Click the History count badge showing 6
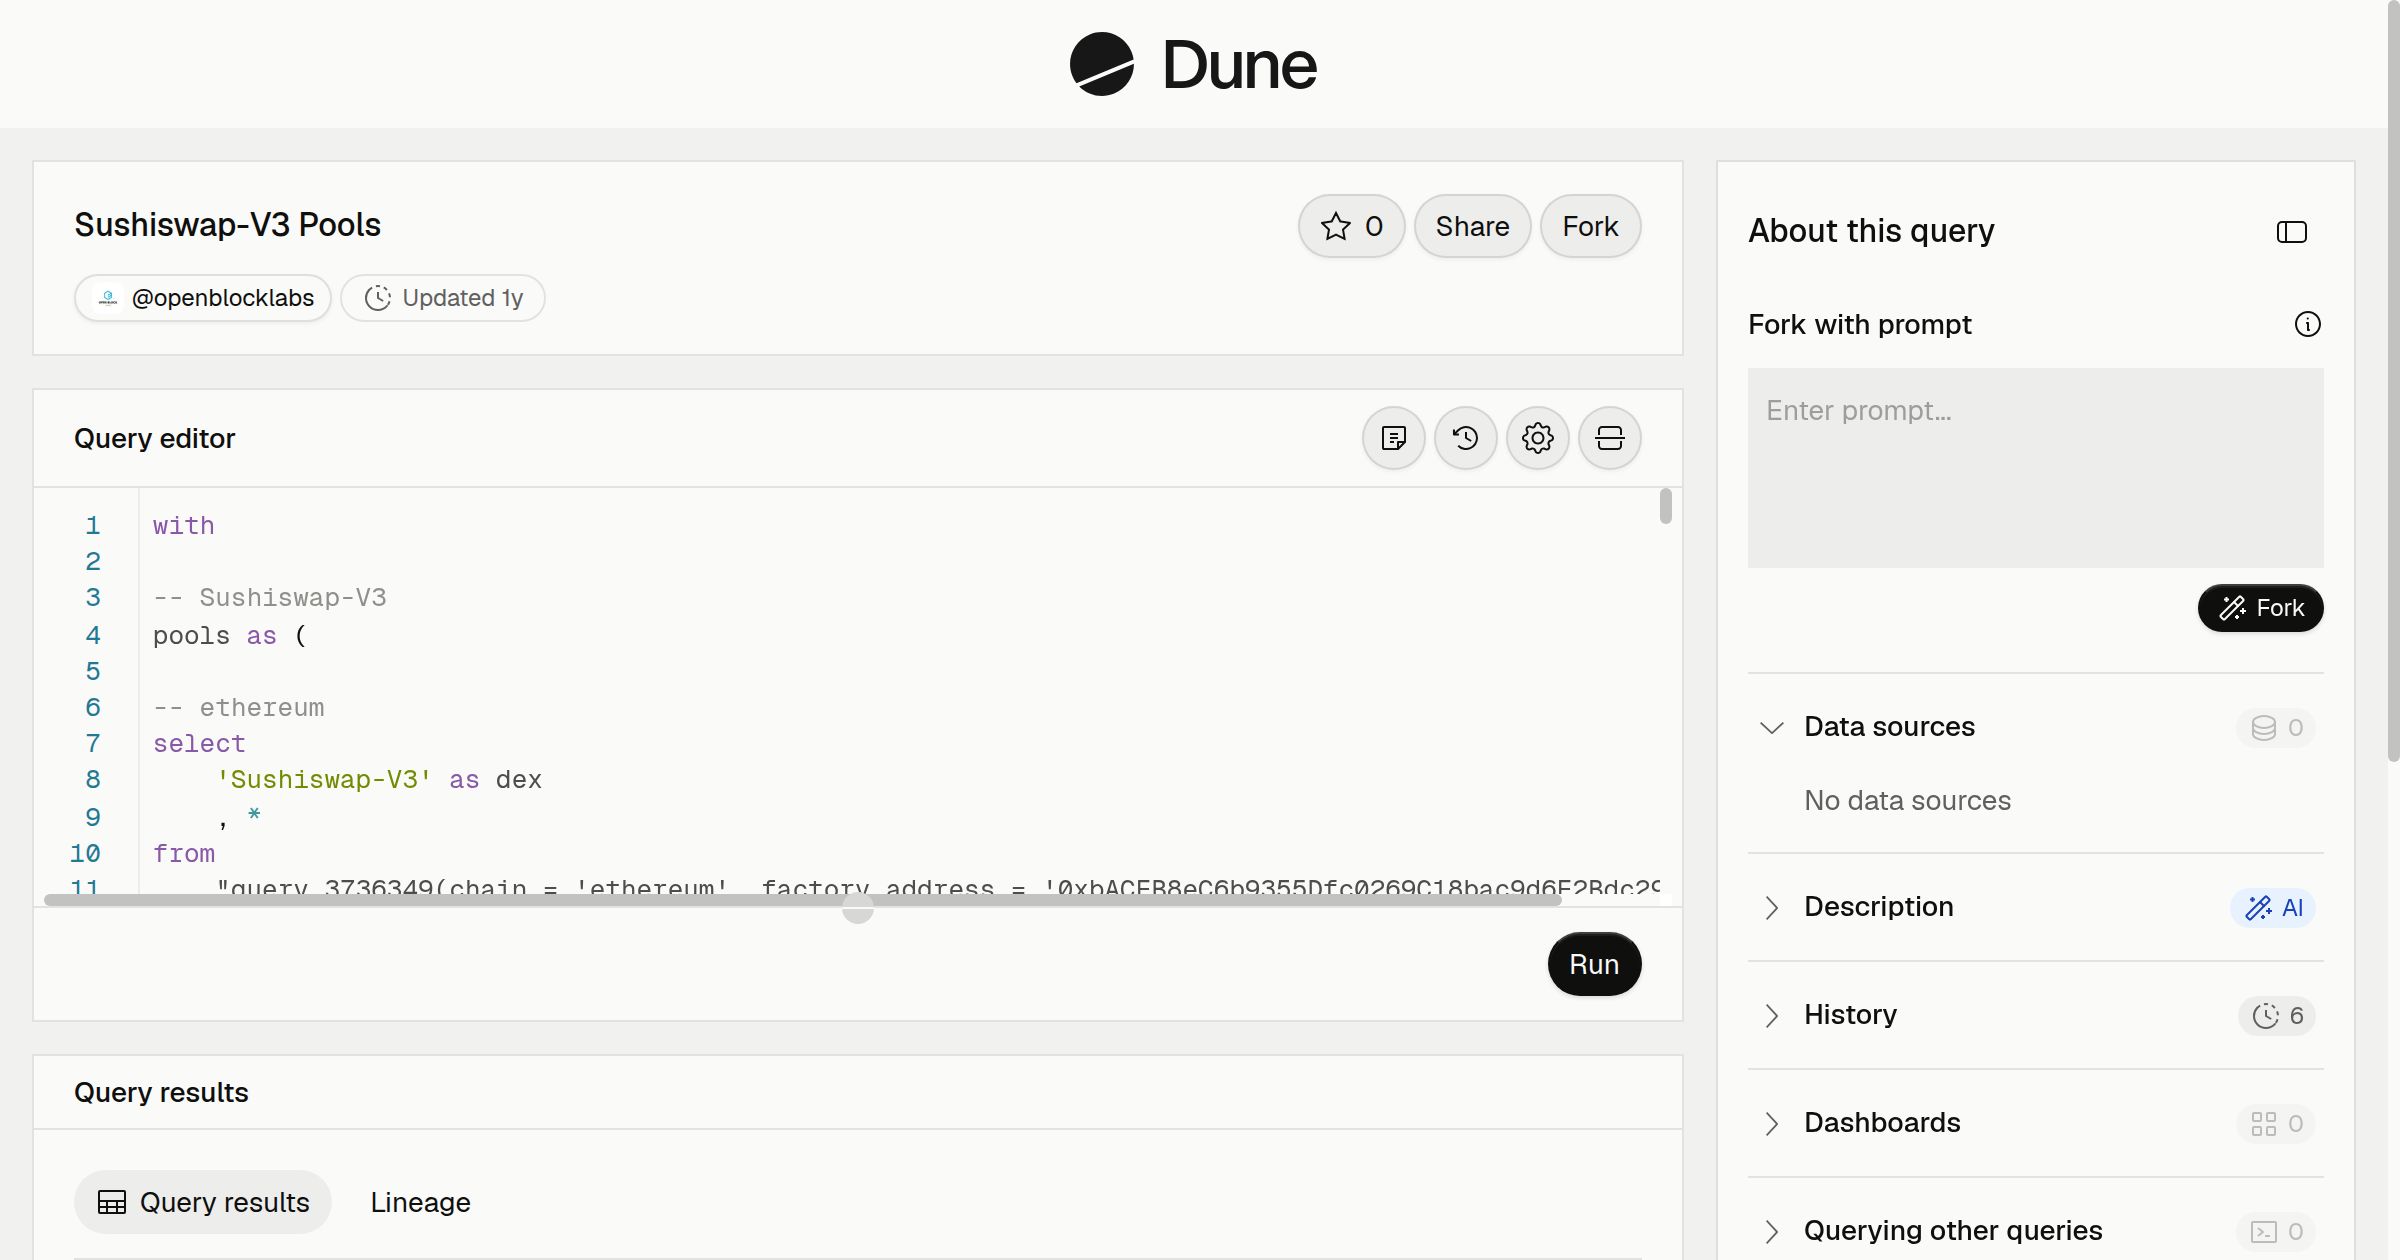 pos(2277,1015)
